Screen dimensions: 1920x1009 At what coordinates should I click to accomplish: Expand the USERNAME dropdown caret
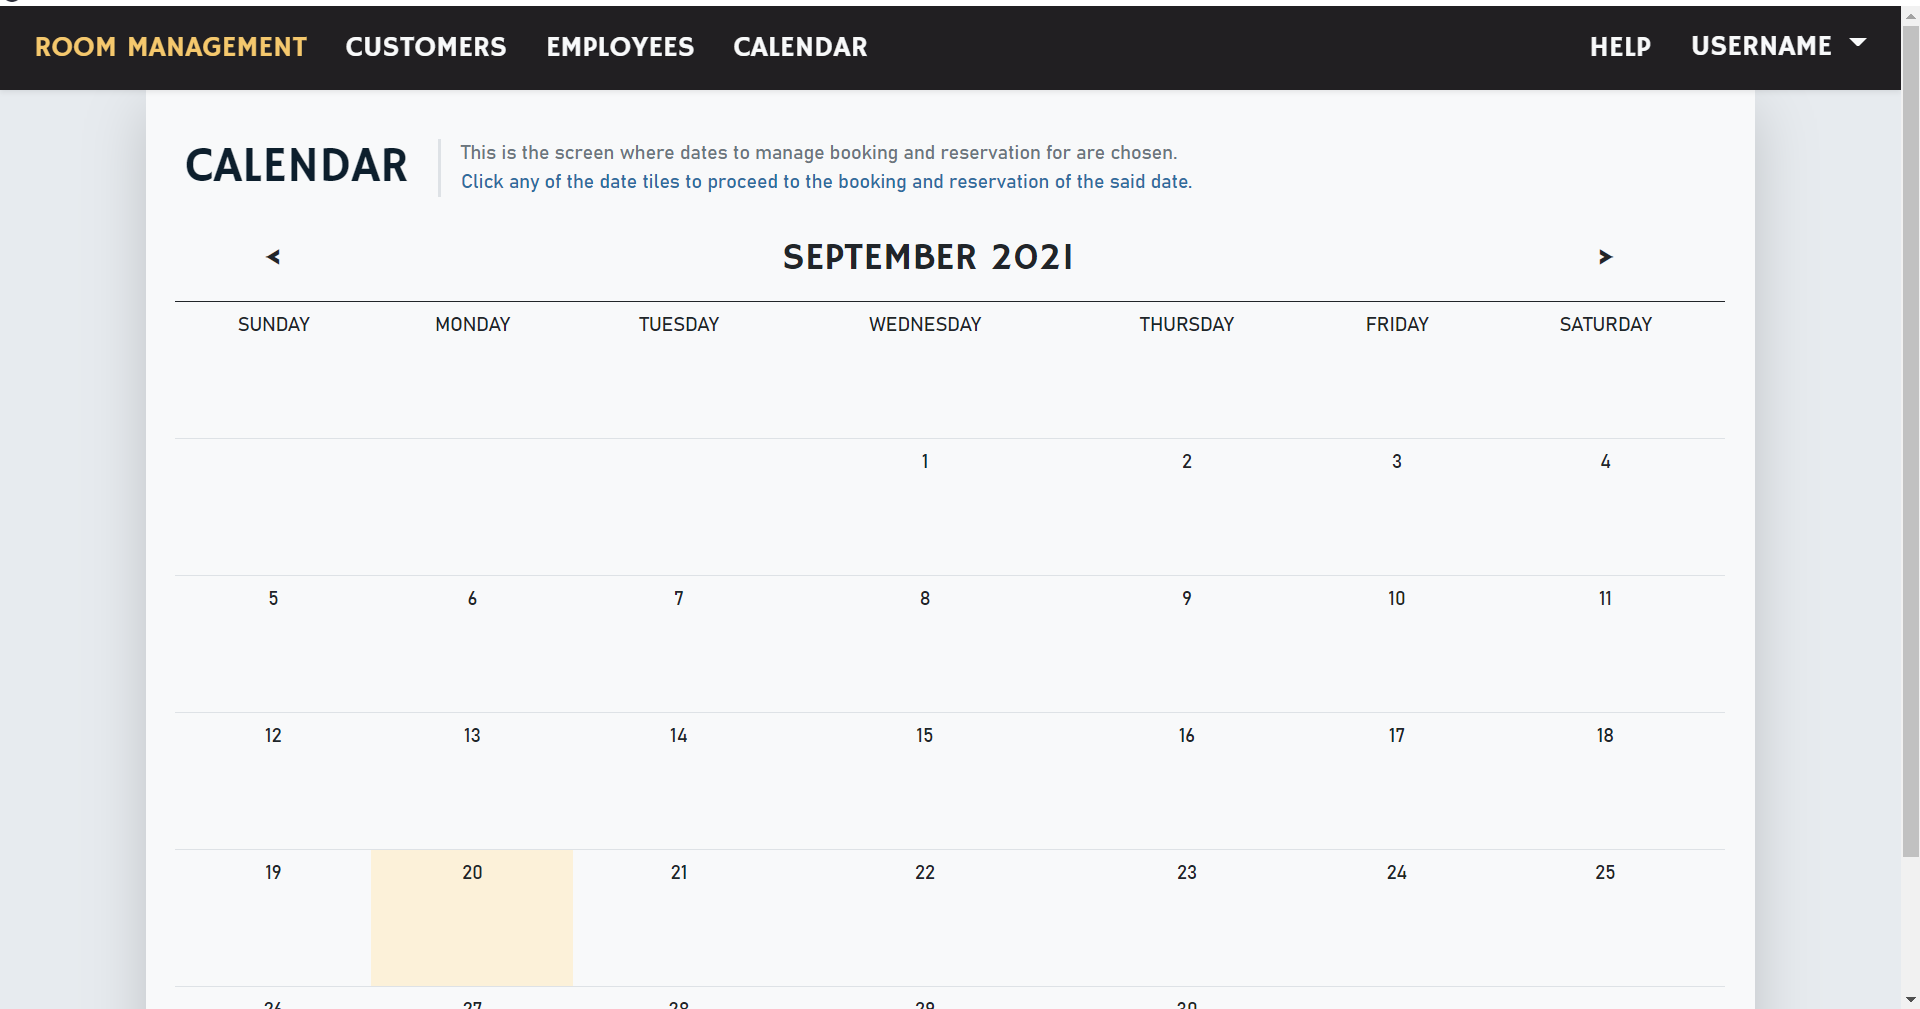[1858, 43]
